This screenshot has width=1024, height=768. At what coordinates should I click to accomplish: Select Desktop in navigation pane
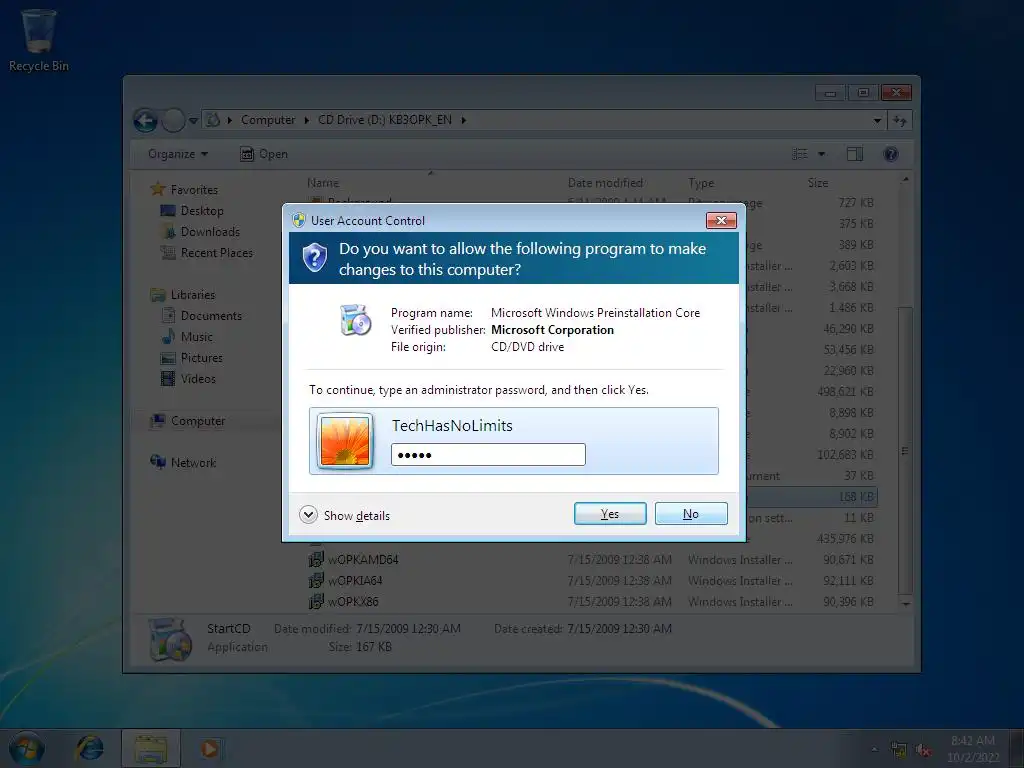tap(192, 210)
